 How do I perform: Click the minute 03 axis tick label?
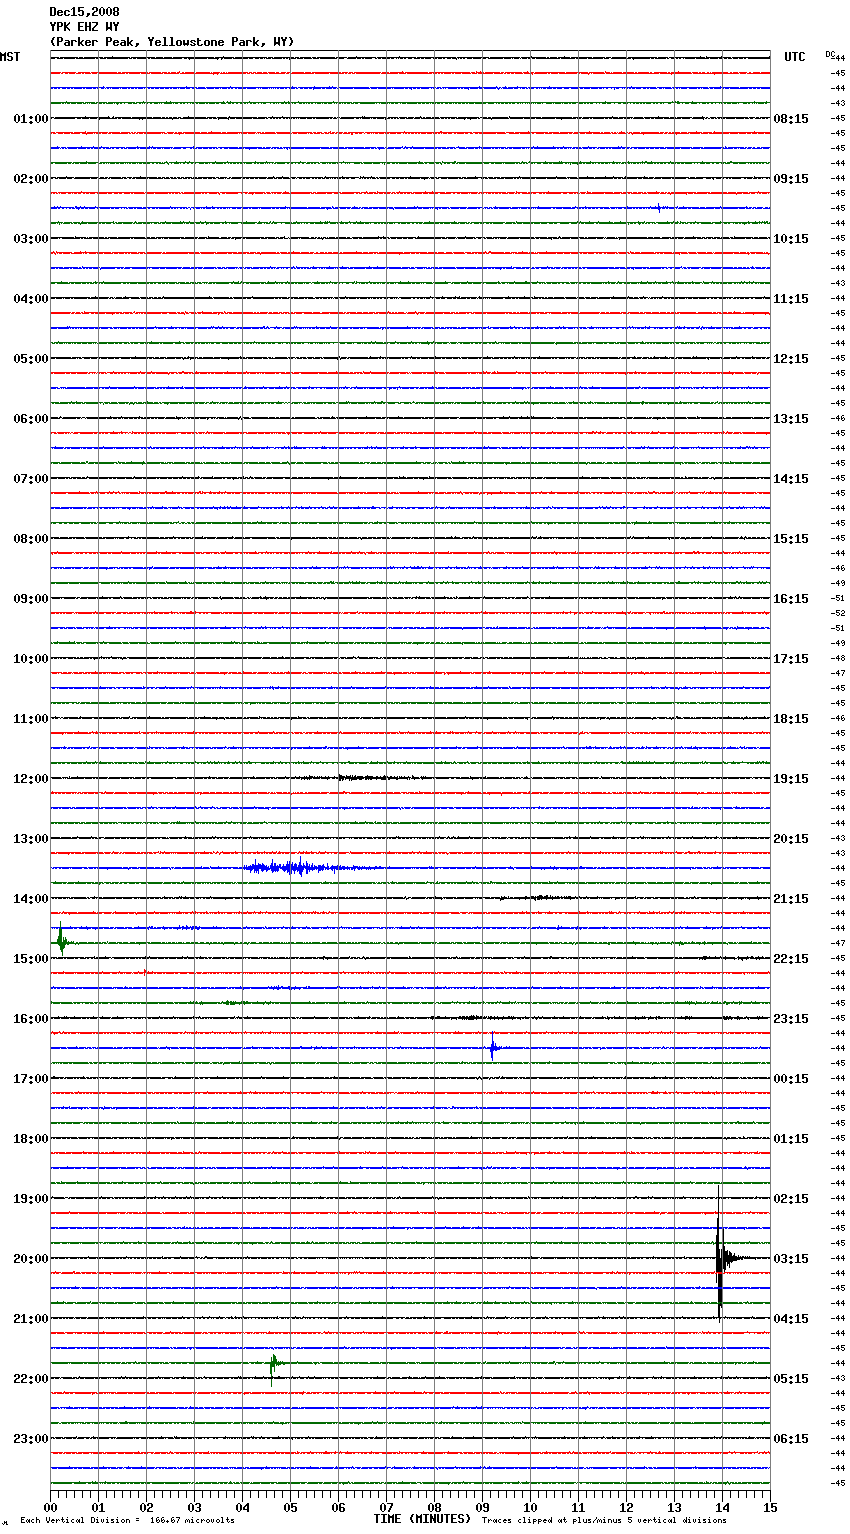click(194, 1507)
